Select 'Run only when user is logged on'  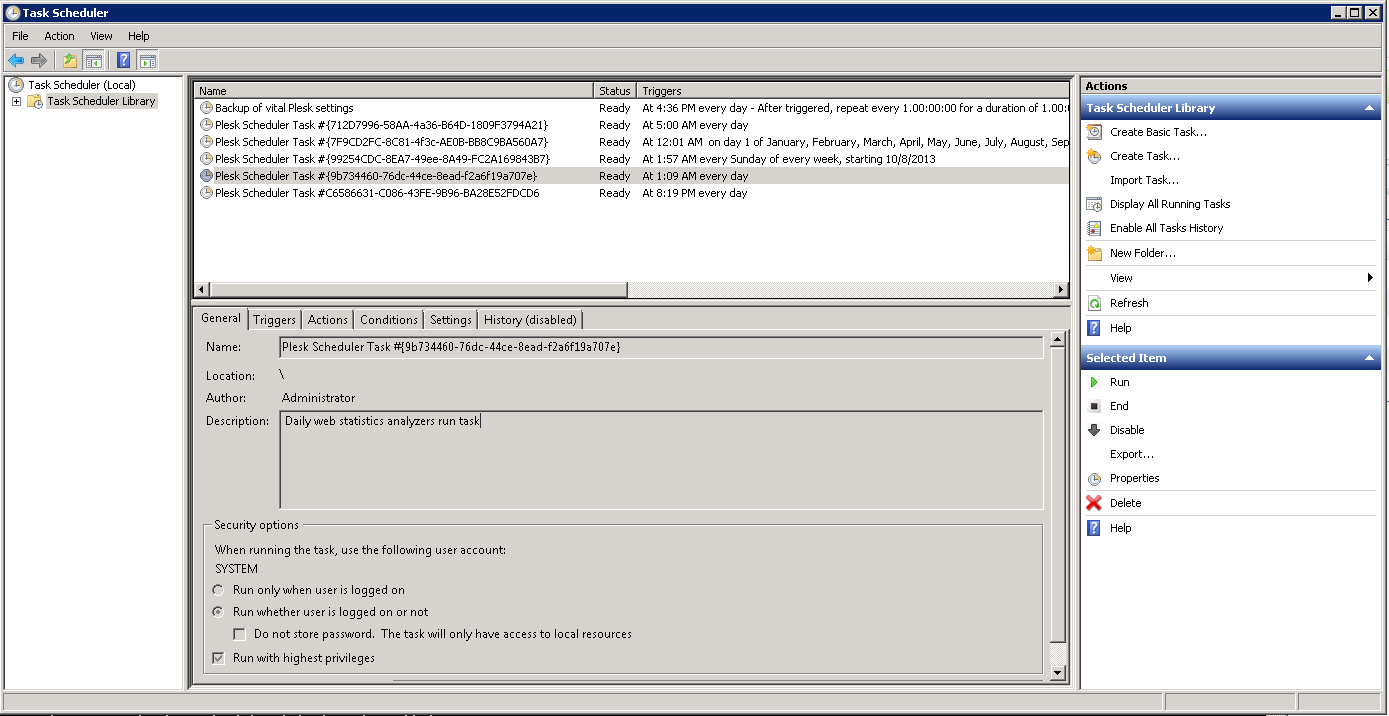(218, 590)
